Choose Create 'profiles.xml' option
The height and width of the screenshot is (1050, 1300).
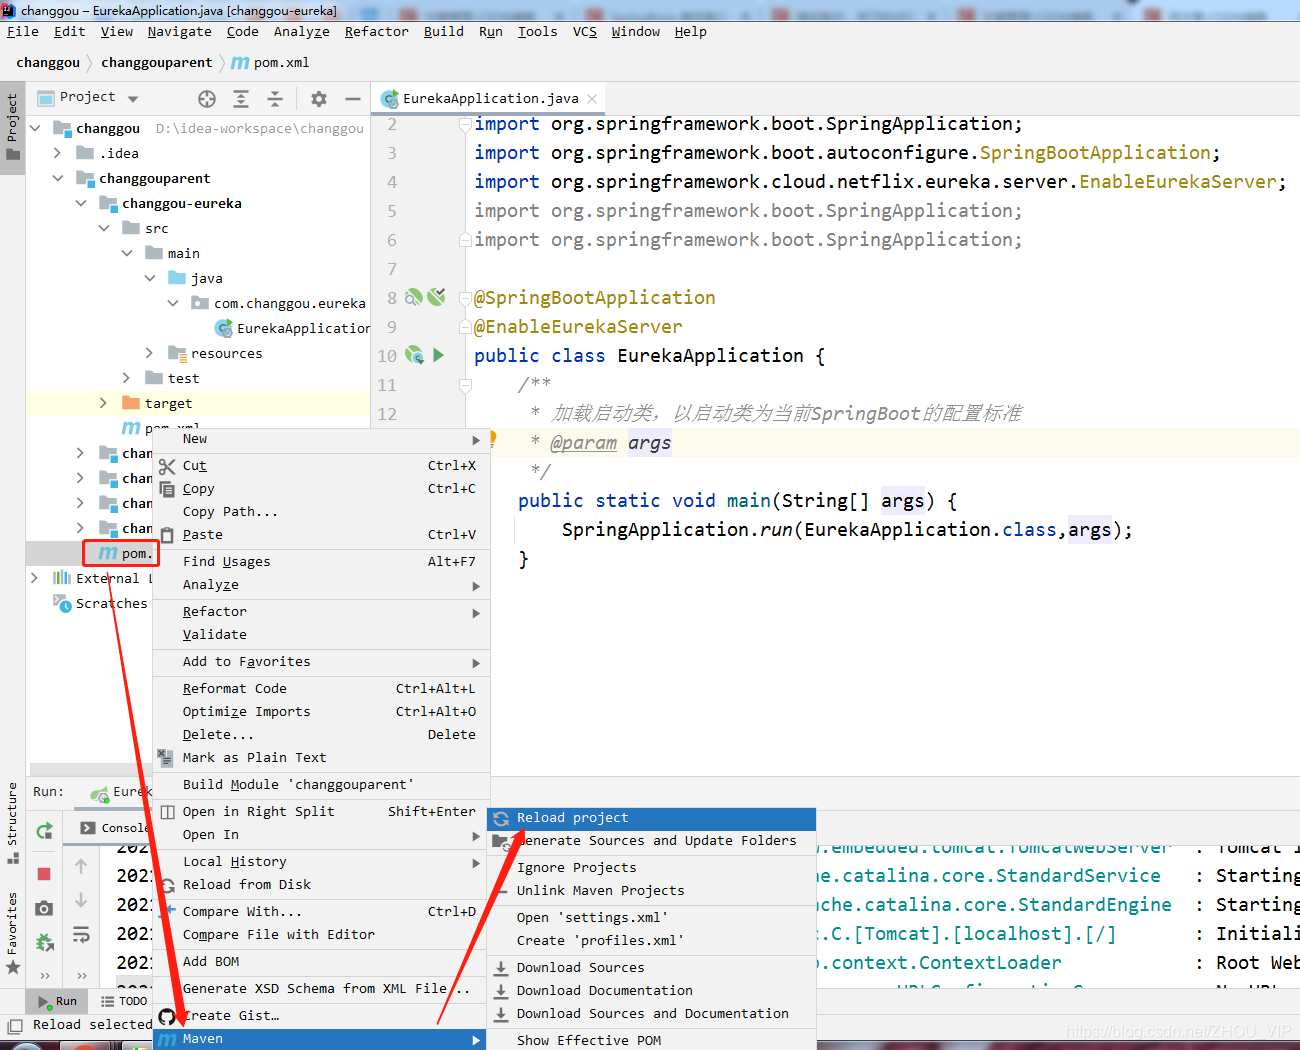[x=651, y=941]
